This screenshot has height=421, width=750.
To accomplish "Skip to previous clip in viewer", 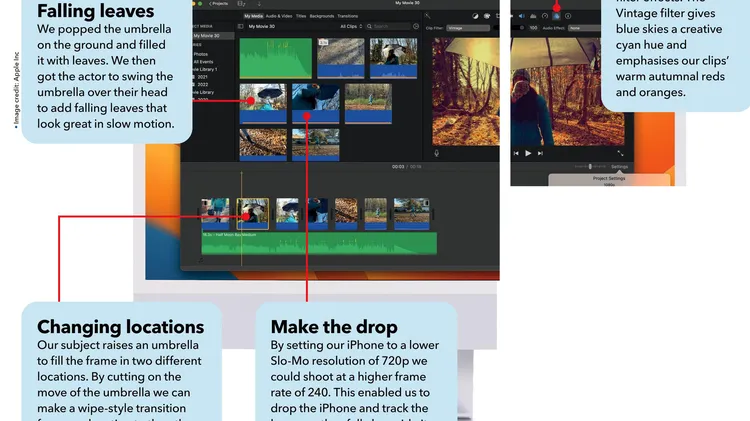I will [x=516, y=154].
